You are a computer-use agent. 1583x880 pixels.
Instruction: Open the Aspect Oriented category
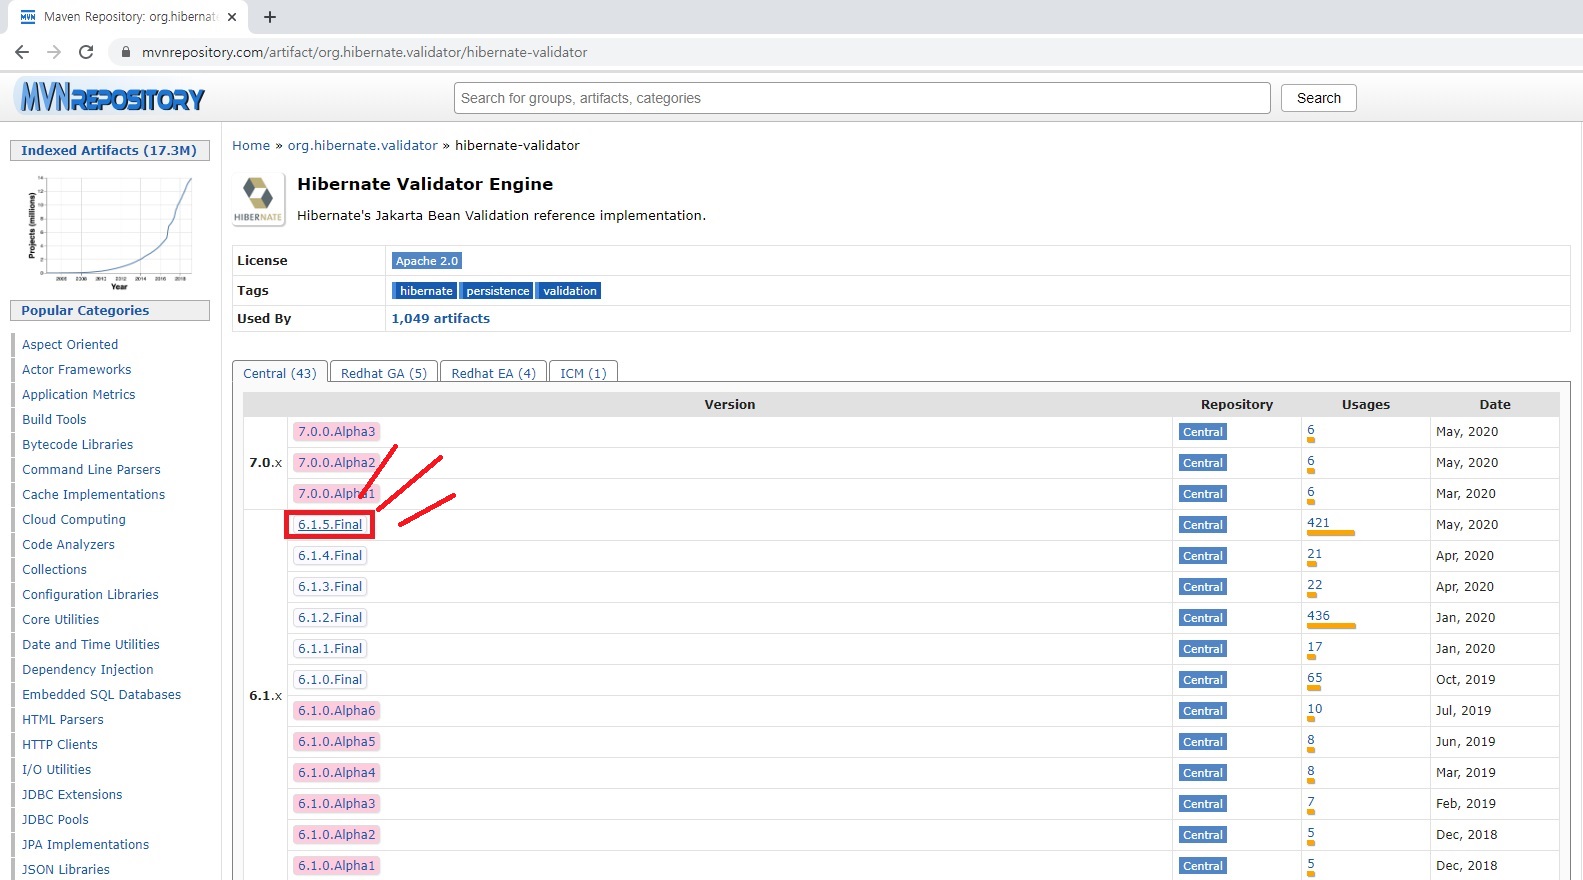pyautogui.click(x=70, y=345)
